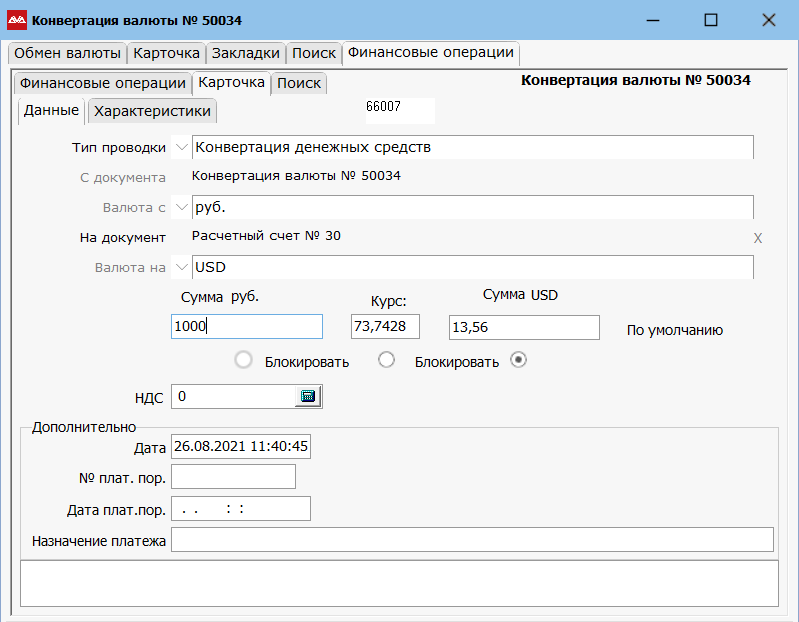The width and height of the screenshot is (799, 622).
Task: Close the Конвертация валюты window
Action: (768, 20)
